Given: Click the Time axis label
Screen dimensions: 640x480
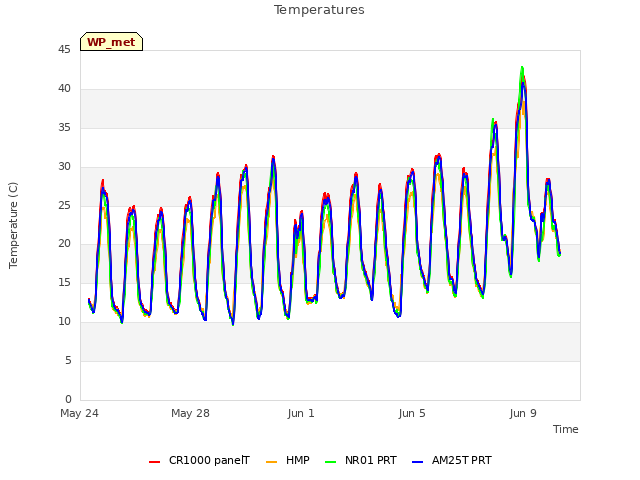Looking at the screenshot, I should tap(566, 429).
